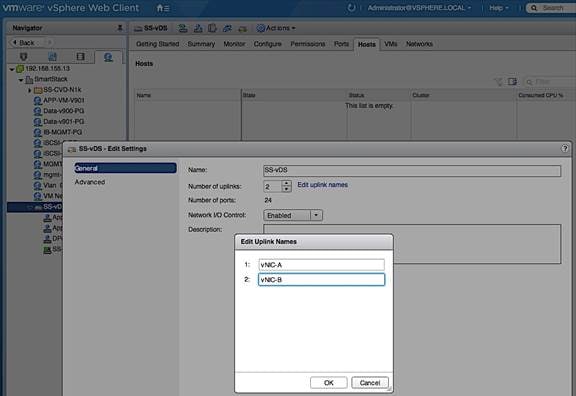Select General in Edit Settings sidebar
The height and width of the screenshot is (396, 576).
coord(125,168)
